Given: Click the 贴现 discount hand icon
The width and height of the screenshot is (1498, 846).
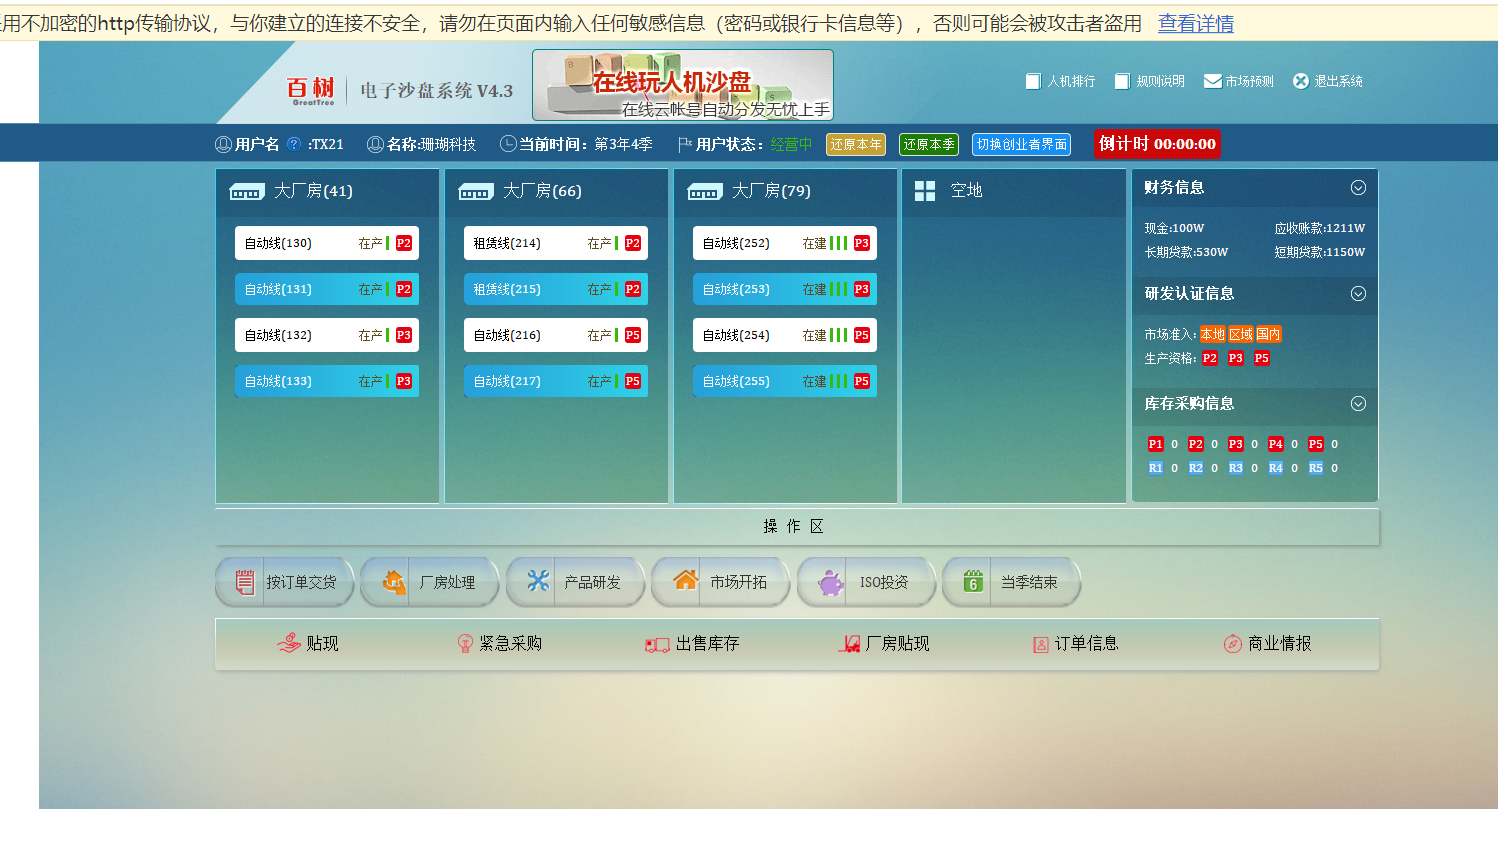Looking at the screenshot, I should [x=289, y=643].
